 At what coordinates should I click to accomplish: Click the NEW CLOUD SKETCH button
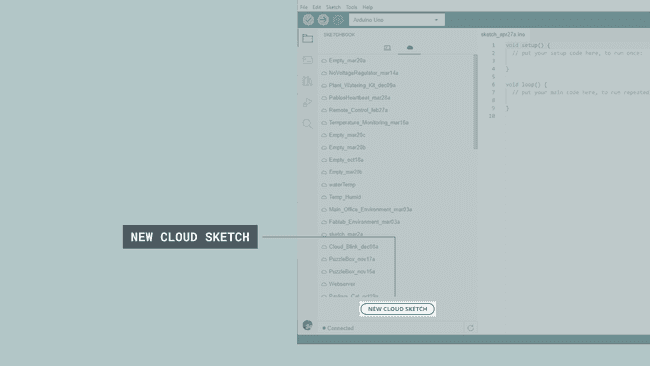pyautogui.click(x=398, y=309)
